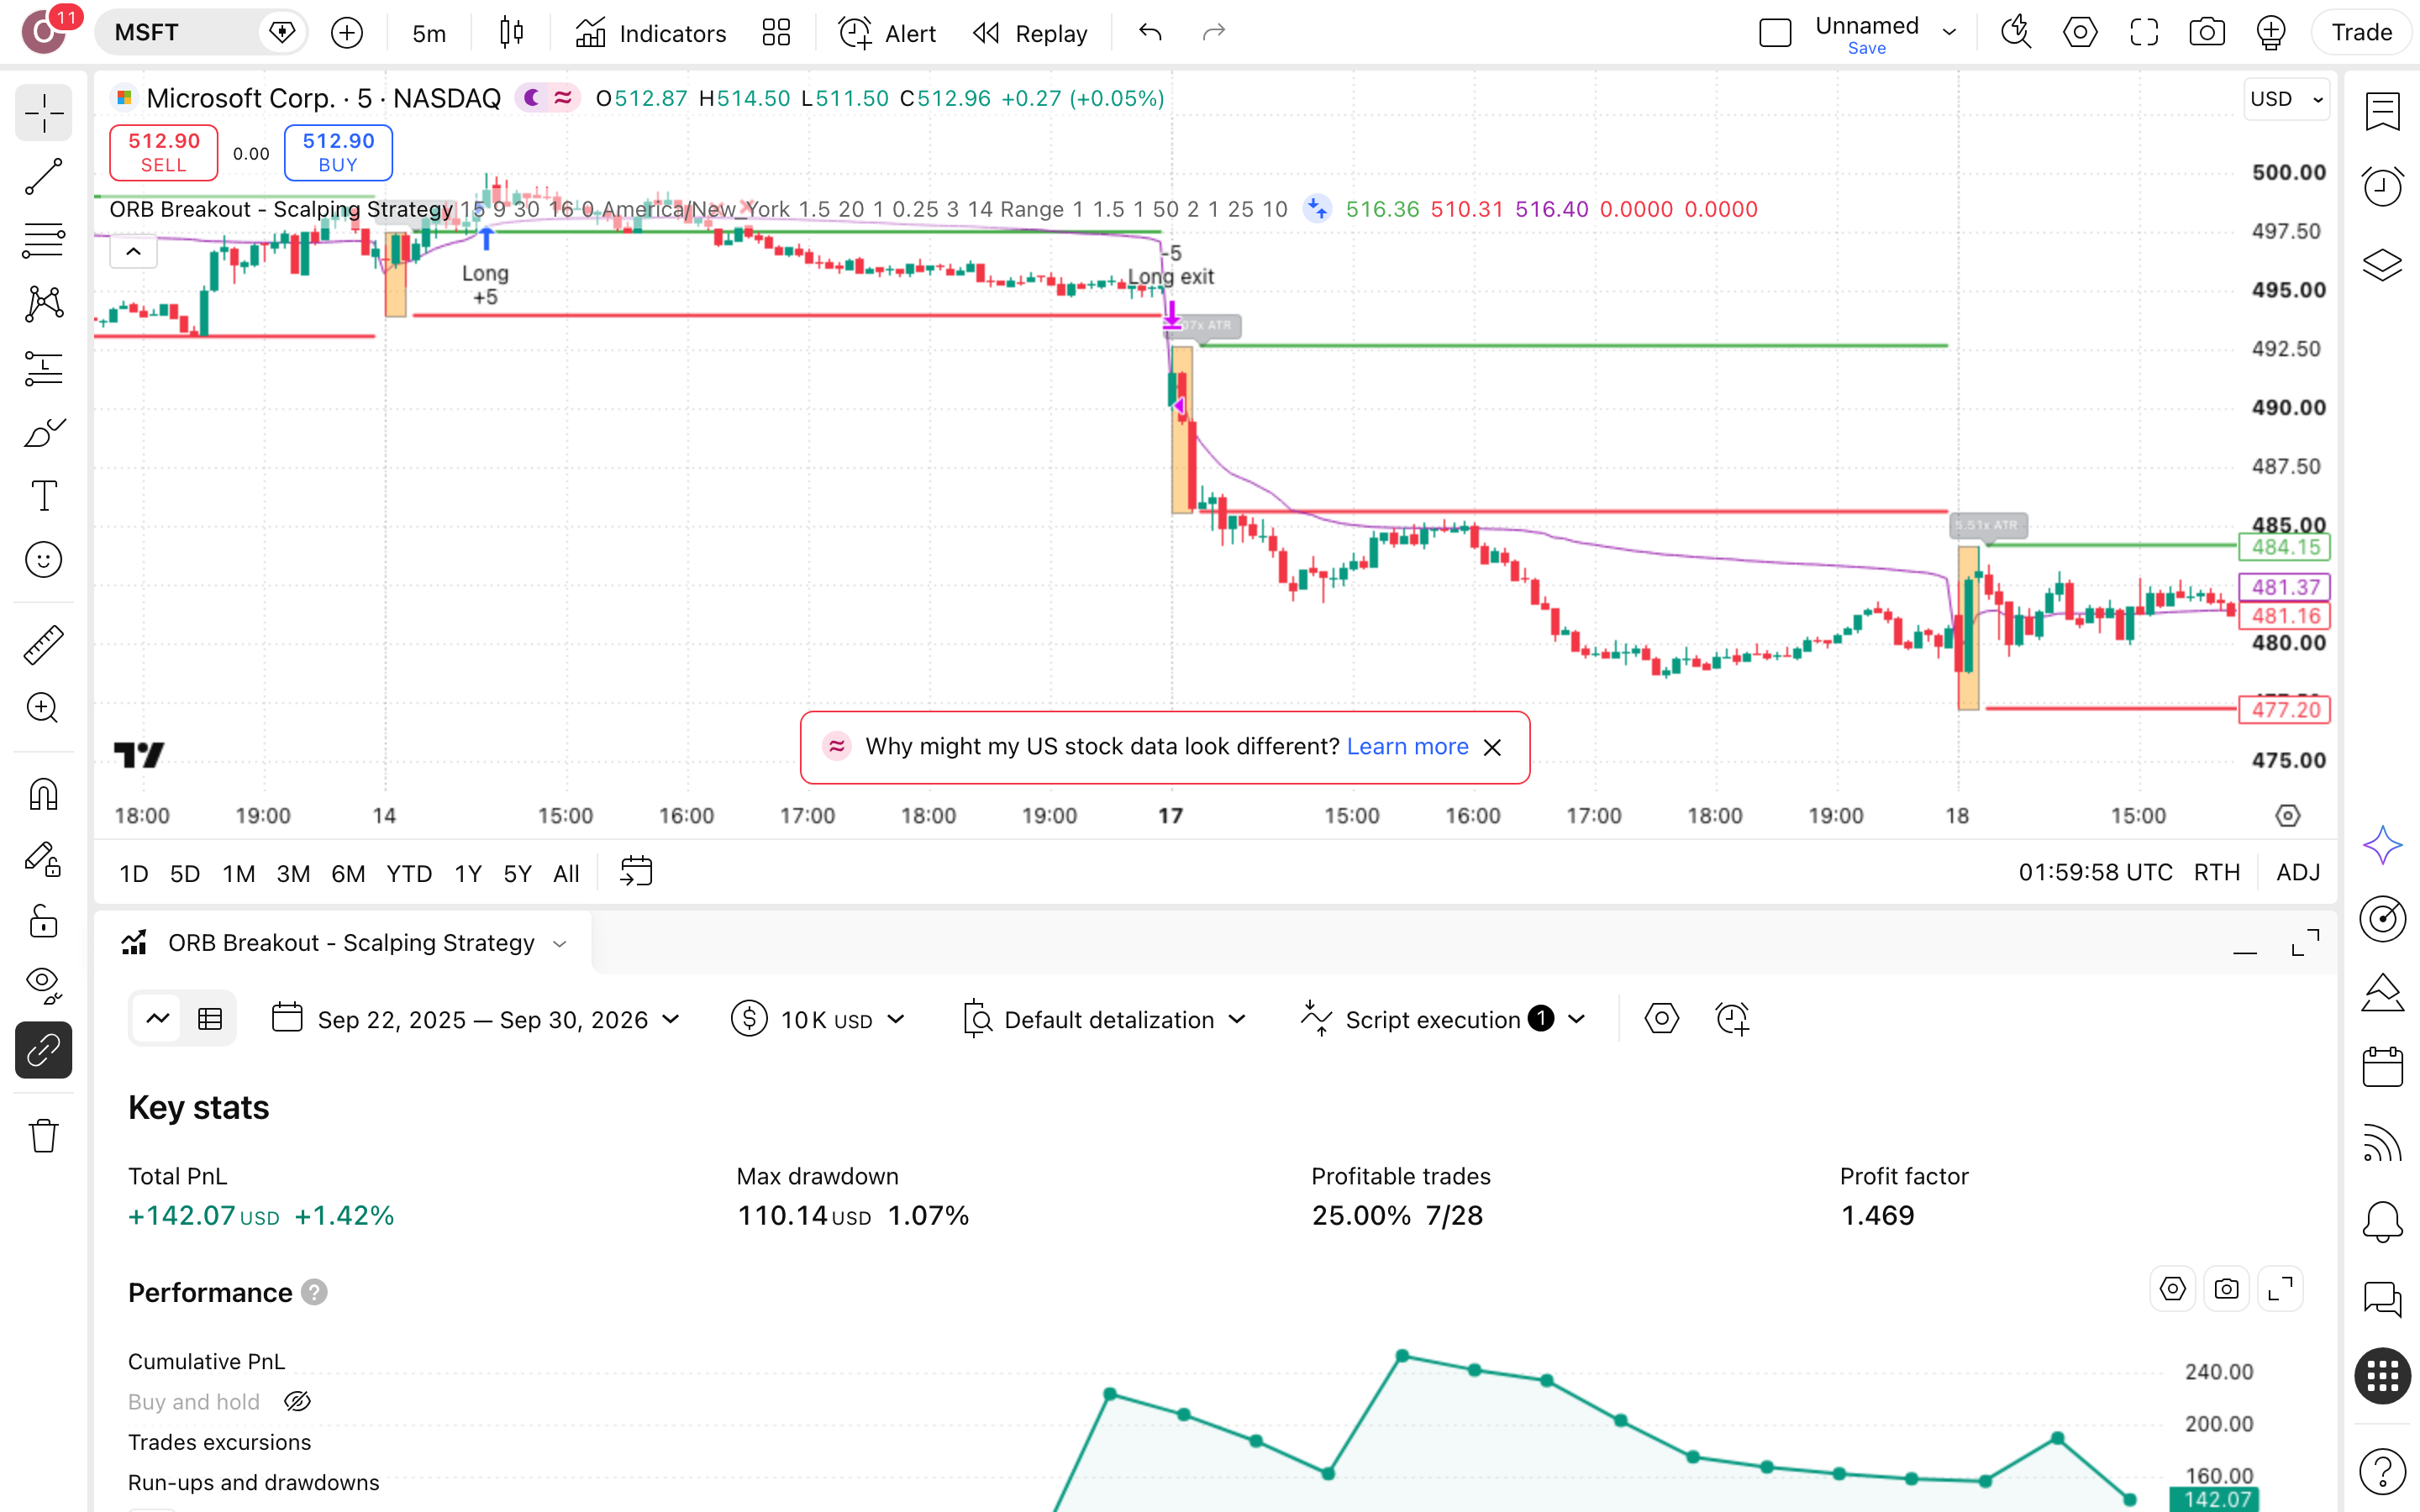
Task: Remove drawings with the trash icon
Action: tap(43, 1136)
